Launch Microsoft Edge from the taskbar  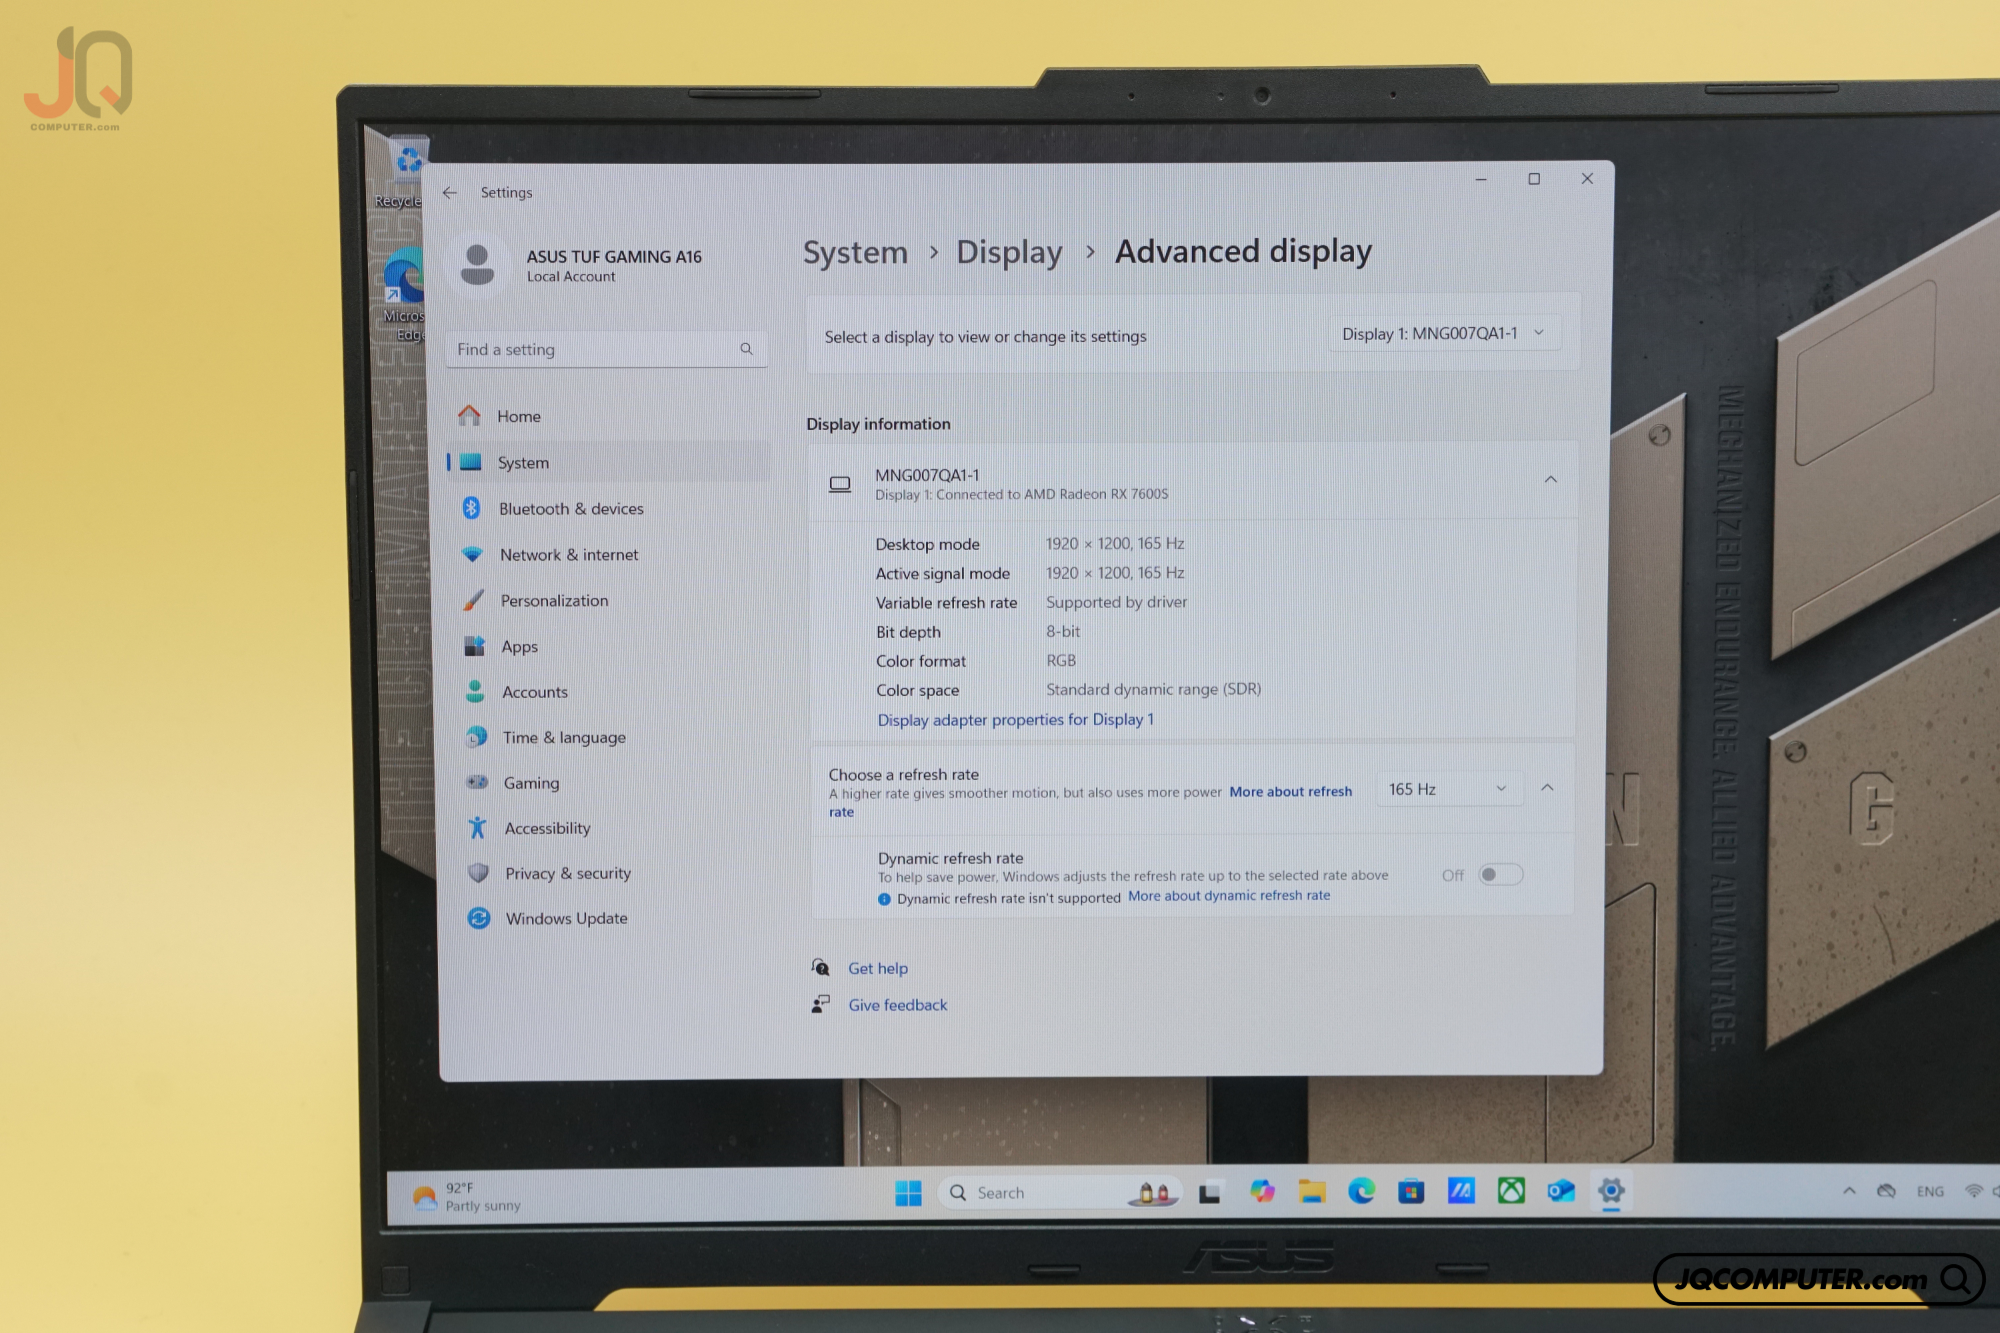click(x=1361, y=1191)
